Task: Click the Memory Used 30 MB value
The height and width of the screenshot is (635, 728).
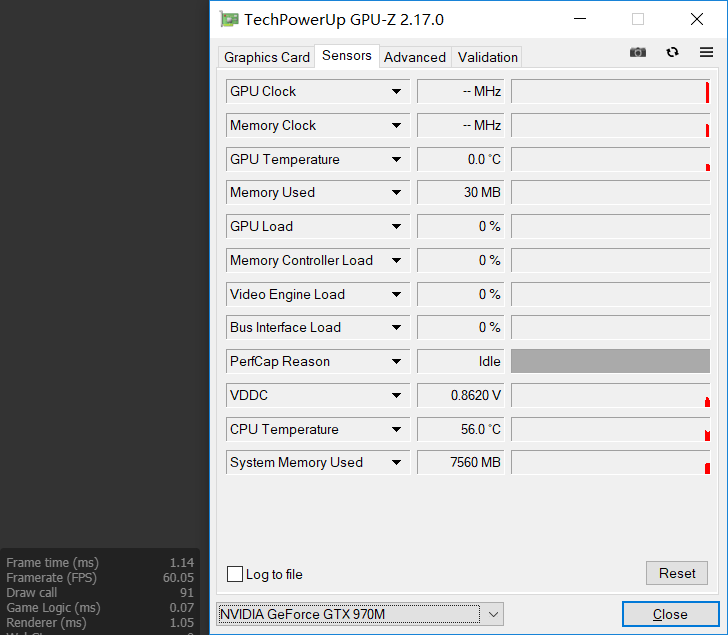Action: (461, 193)
